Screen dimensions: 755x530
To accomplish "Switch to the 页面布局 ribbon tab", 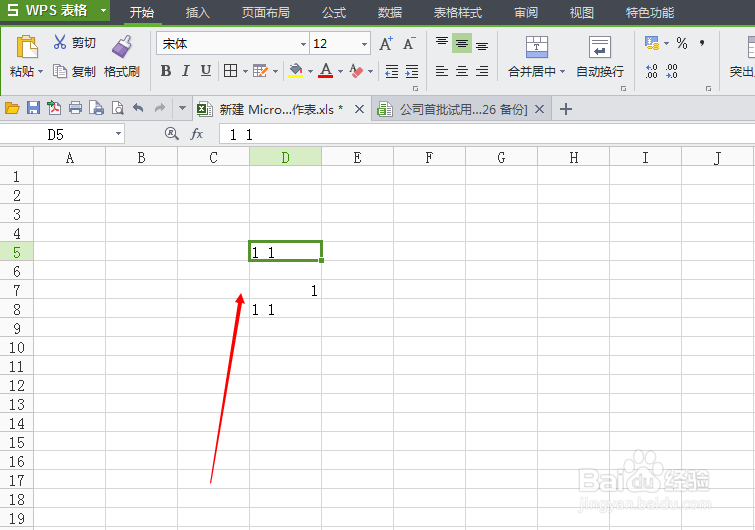I will pyautogui.click(x=266, y=12).
